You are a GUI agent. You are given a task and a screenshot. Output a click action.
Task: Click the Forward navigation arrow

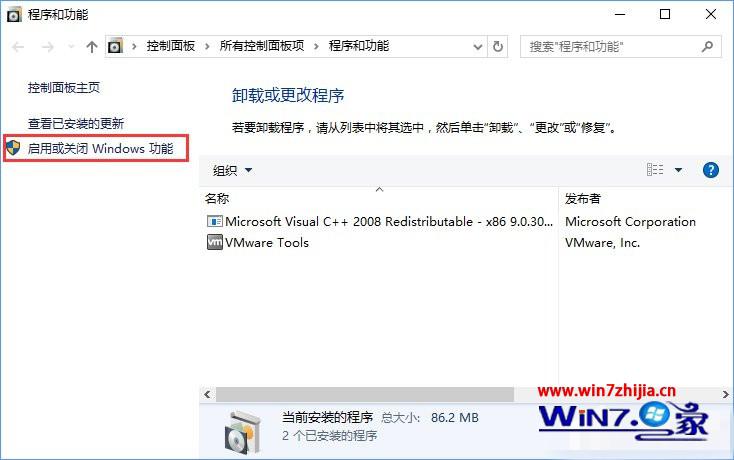(47, 47)
